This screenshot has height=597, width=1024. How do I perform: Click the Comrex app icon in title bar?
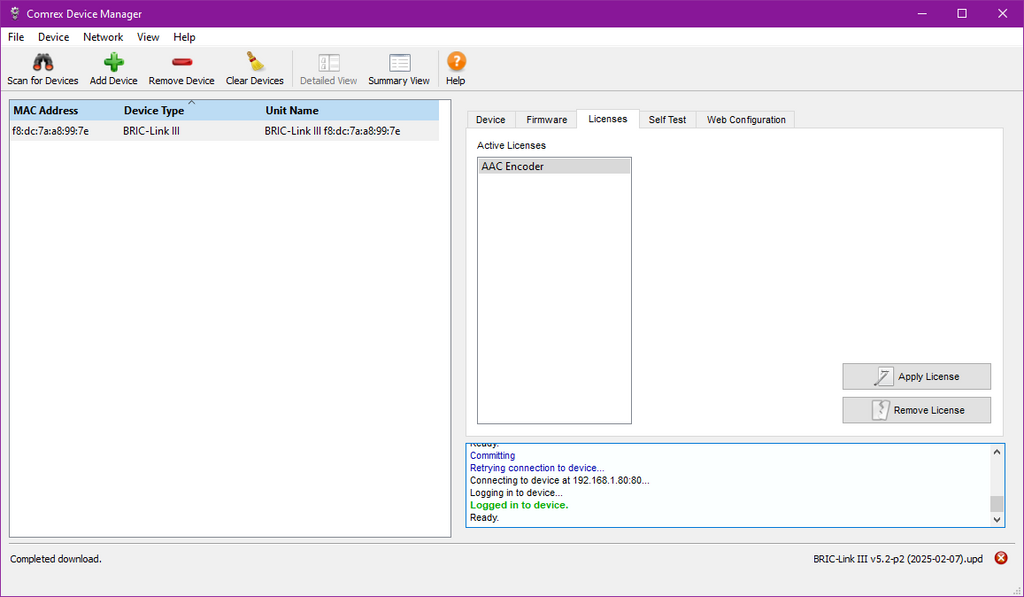[x=14, y=14]
